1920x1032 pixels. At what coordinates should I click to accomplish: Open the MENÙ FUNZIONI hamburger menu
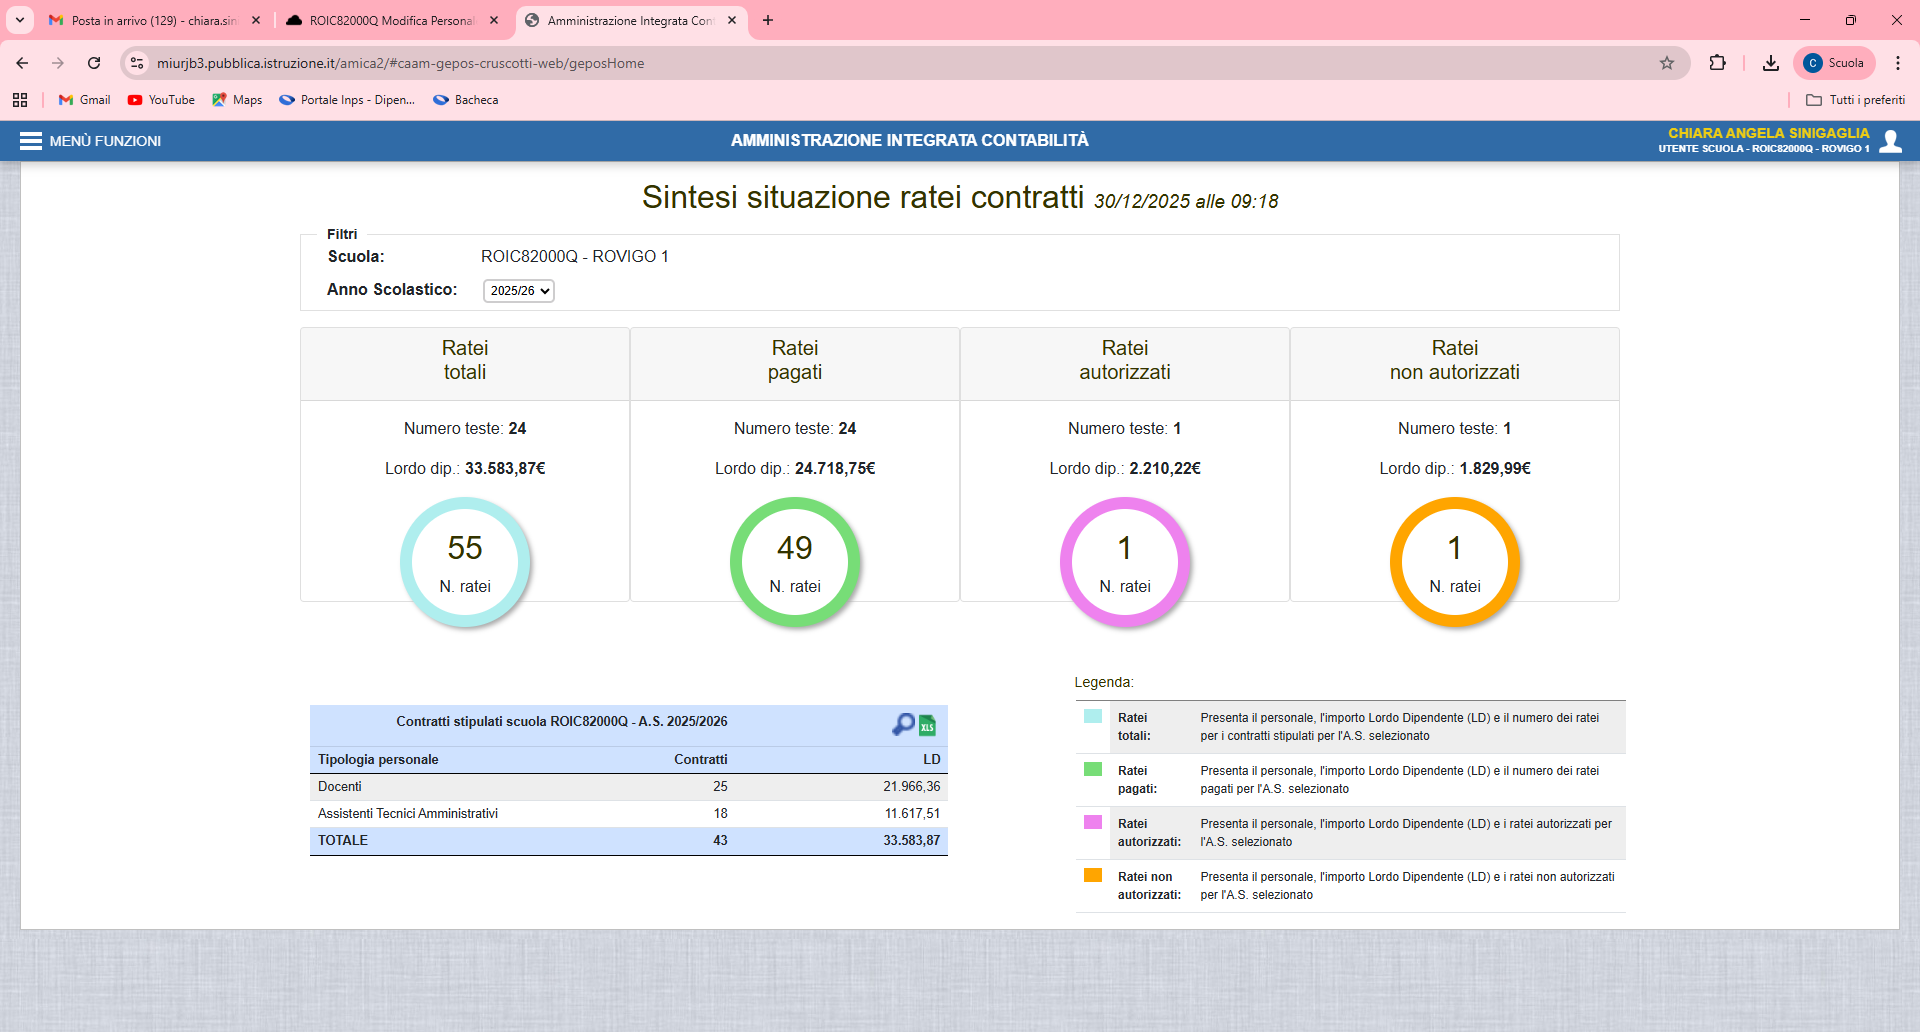tap(31, 141)
